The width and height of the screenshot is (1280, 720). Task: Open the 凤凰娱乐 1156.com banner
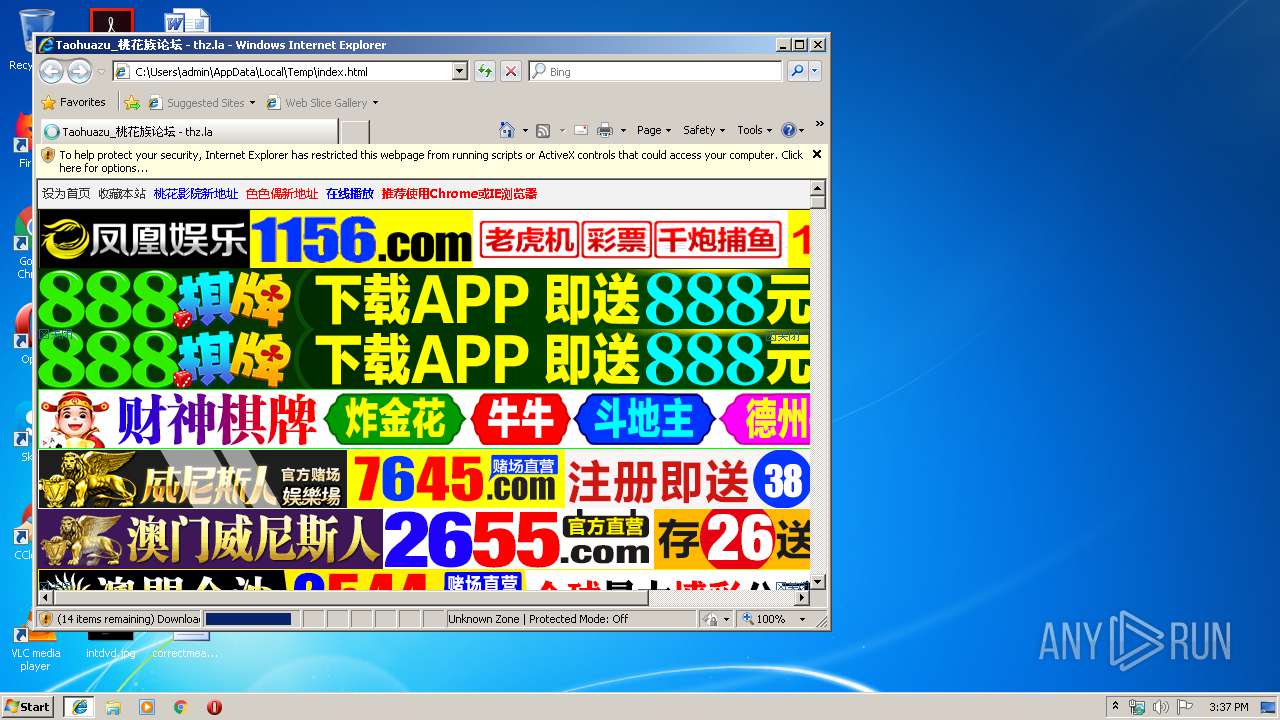[x=424, y=239]
